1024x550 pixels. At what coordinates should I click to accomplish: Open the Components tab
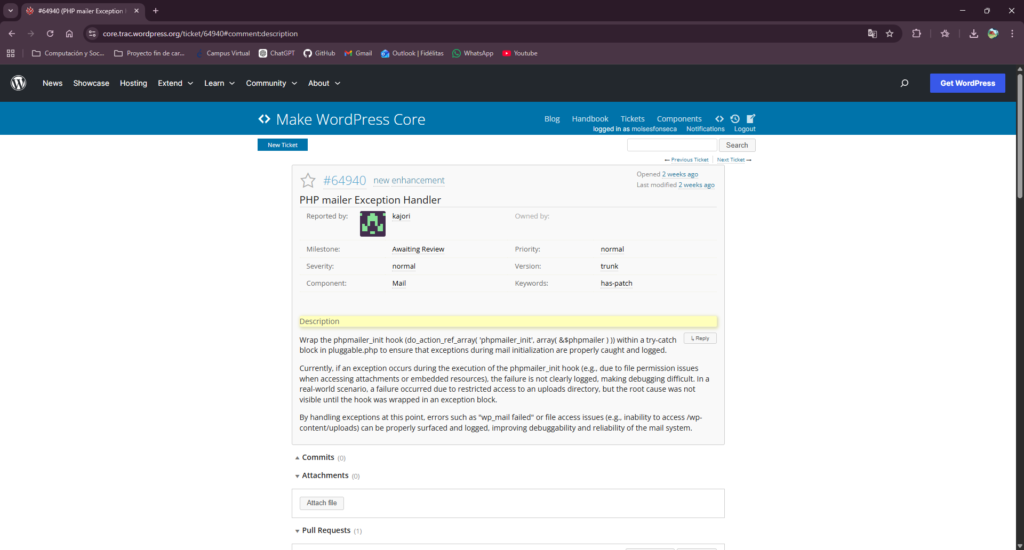[x=679, y=119]
